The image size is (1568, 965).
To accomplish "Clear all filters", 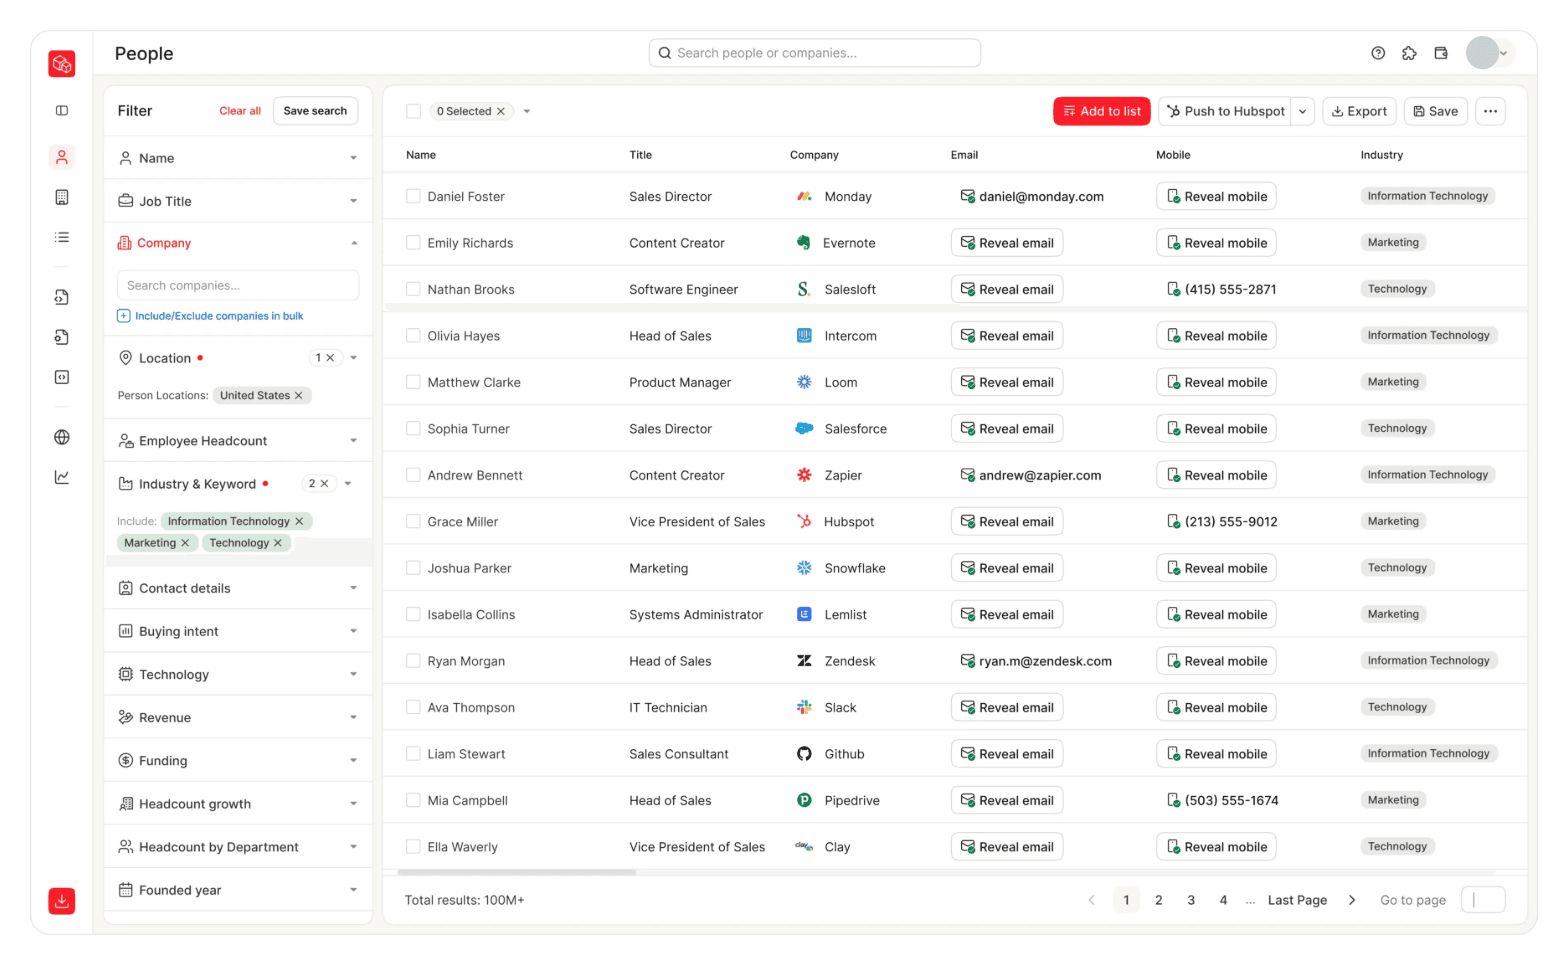I will 240,111.
